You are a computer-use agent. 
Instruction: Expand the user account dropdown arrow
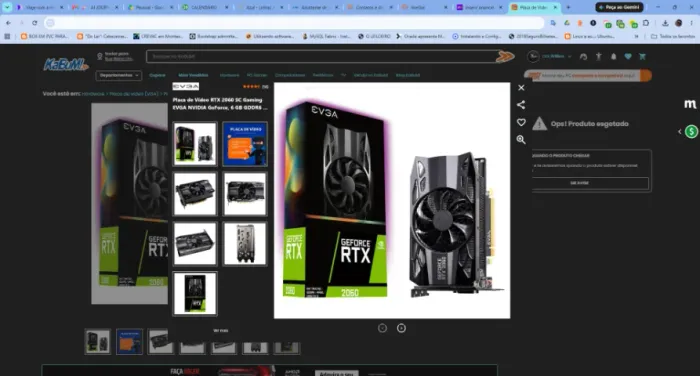click(569, 57)
